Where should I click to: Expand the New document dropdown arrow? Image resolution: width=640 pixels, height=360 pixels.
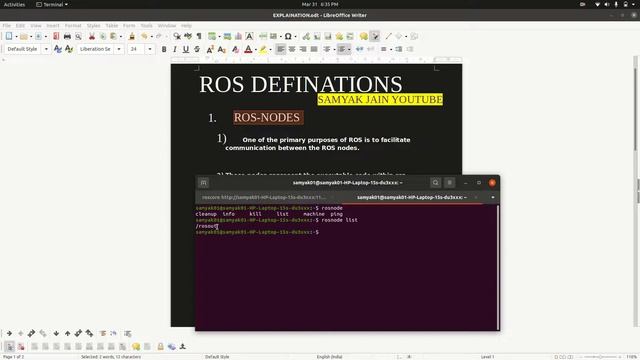click(x=16, y=36)
